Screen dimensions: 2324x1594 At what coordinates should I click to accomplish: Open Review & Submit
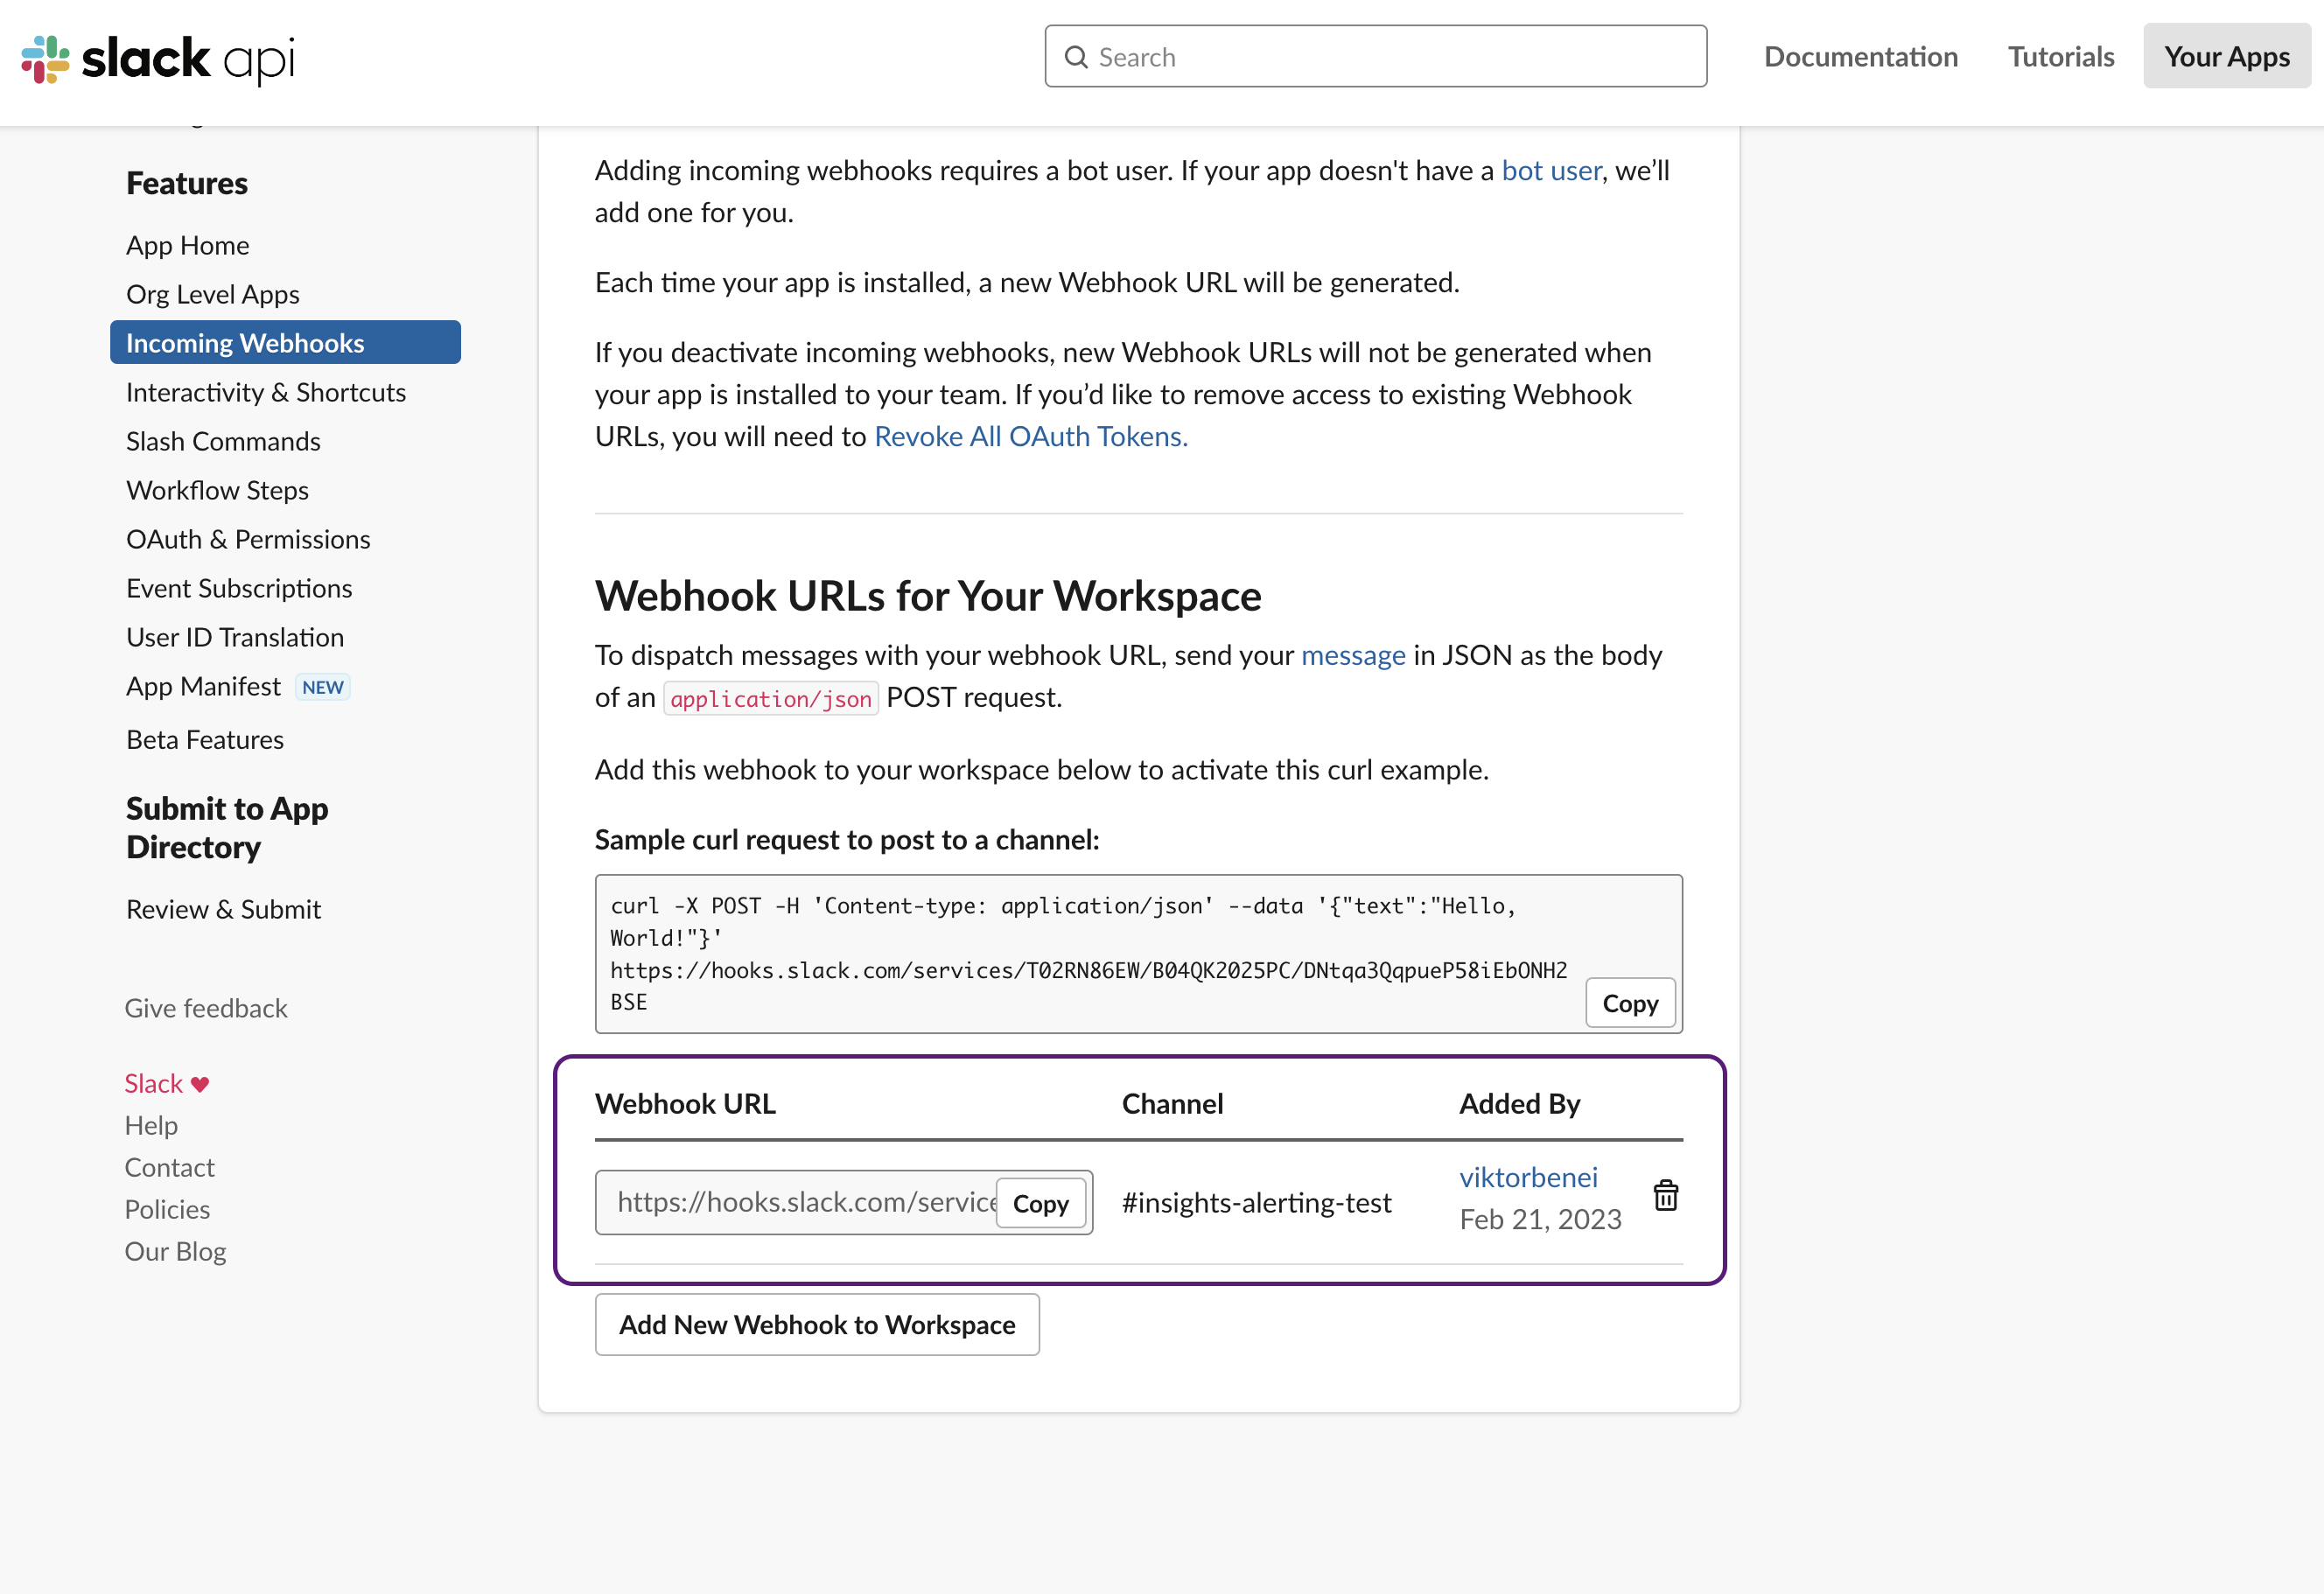tap(223, 909)
